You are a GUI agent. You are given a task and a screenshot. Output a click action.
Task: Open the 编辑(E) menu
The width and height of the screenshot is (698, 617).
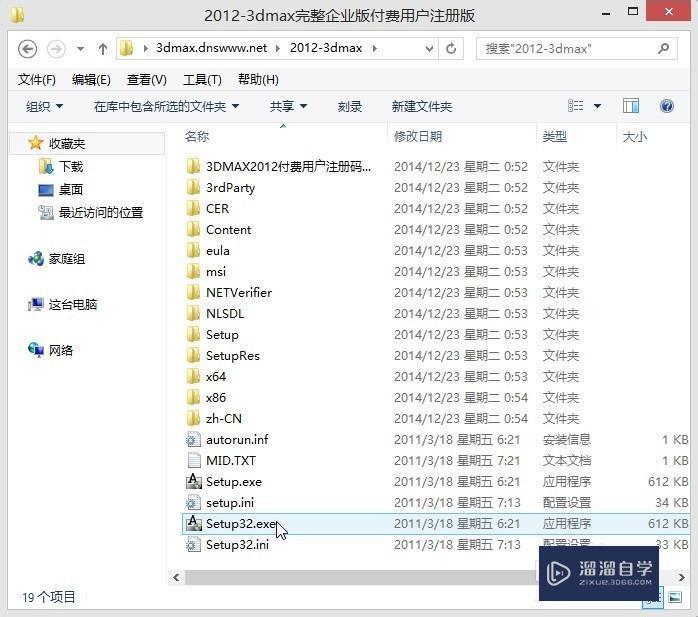91,80
